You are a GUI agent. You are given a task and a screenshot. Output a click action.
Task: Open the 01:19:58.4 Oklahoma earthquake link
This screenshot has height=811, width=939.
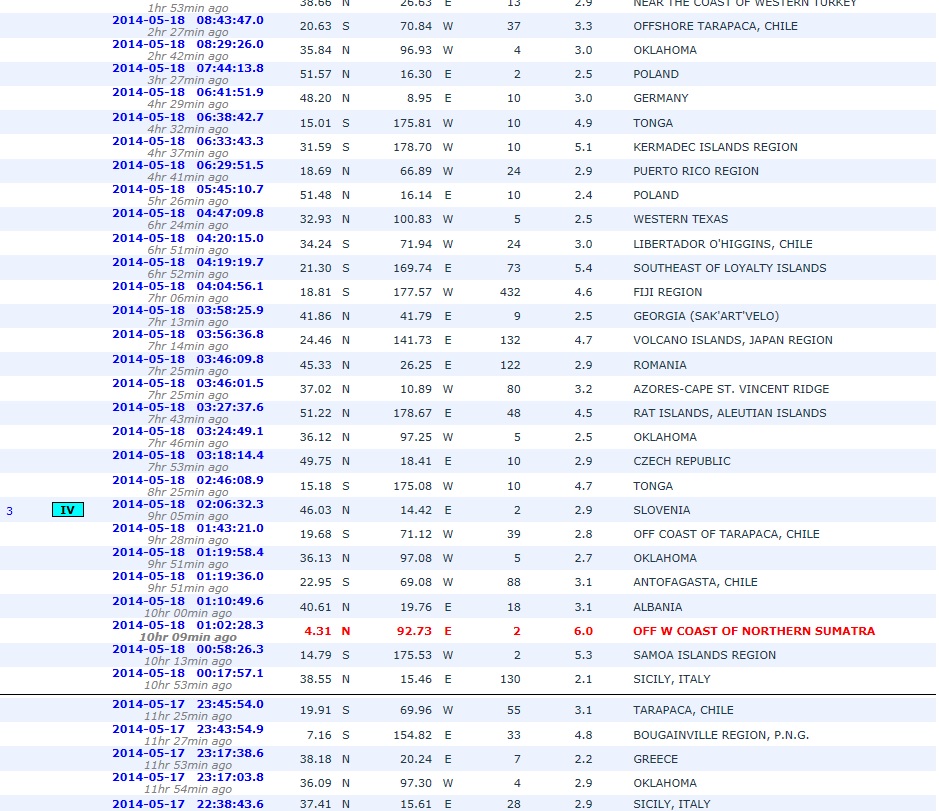coord(187,552)
